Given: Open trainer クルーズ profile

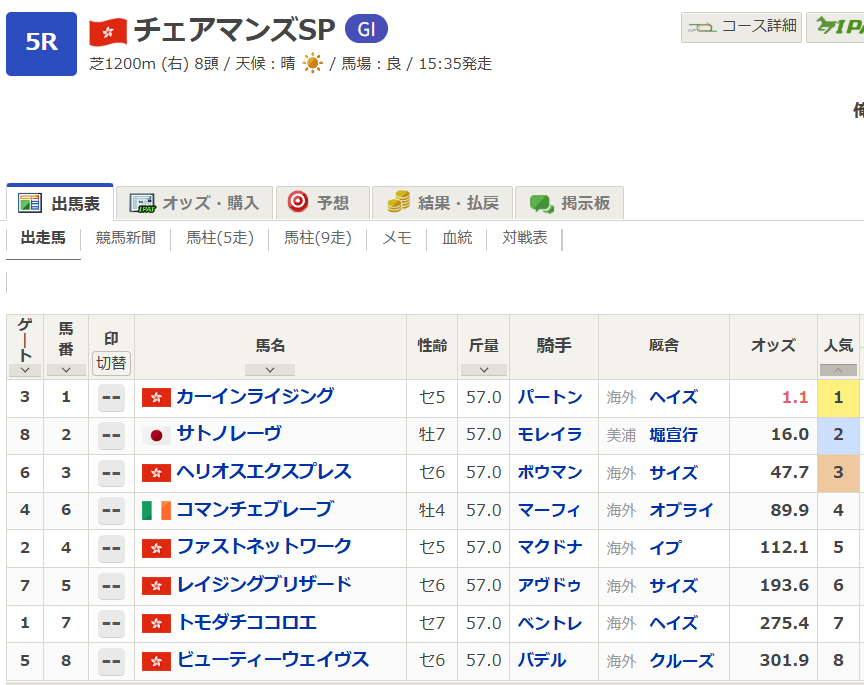Looking at the screenshot, I should pos(682,661).
